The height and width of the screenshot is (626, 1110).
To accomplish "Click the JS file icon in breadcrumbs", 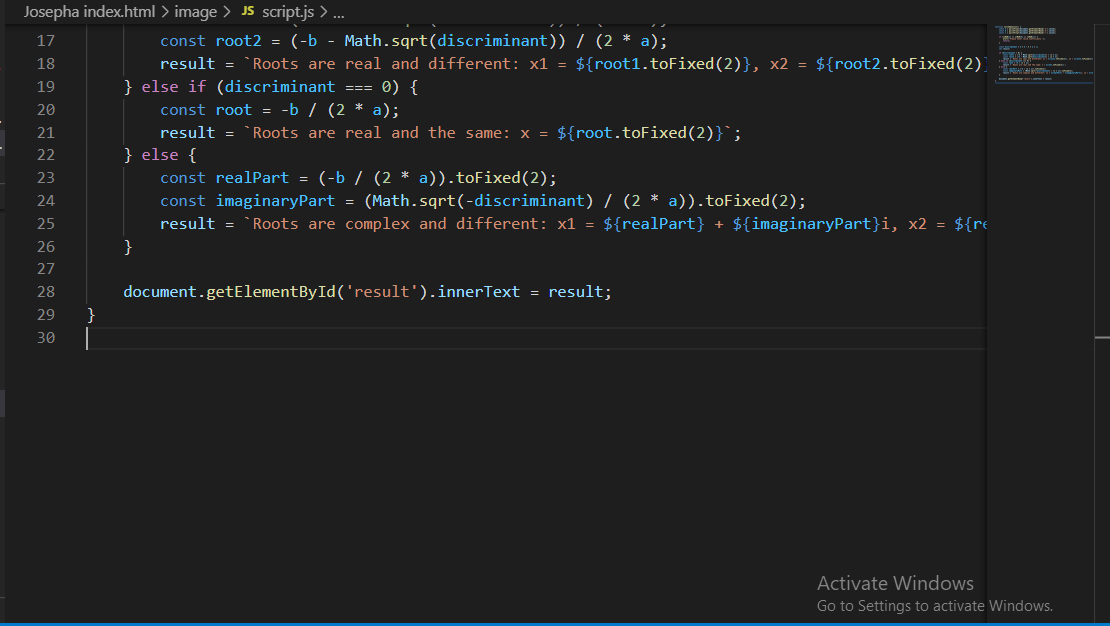I will 248,11.
